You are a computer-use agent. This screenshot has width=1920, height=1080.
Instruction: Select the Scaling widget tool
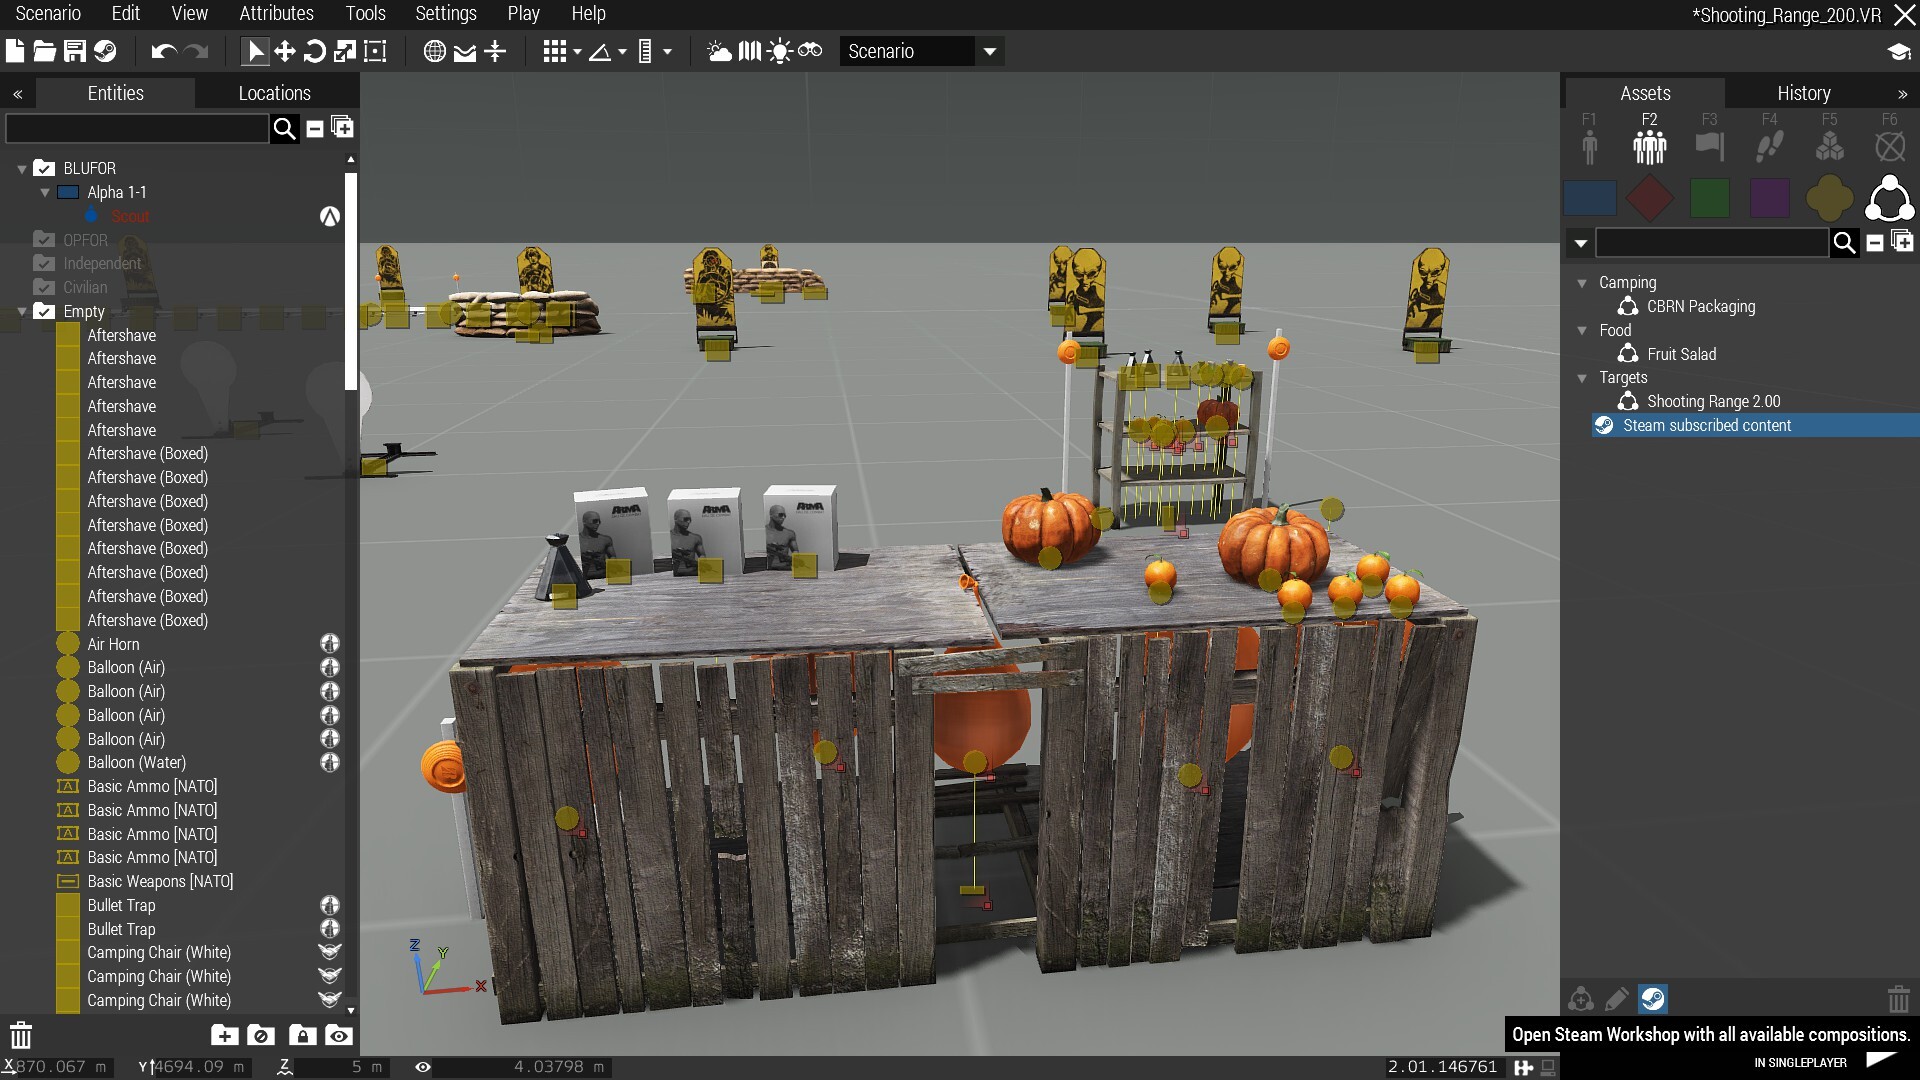click(x=344, y=51)
